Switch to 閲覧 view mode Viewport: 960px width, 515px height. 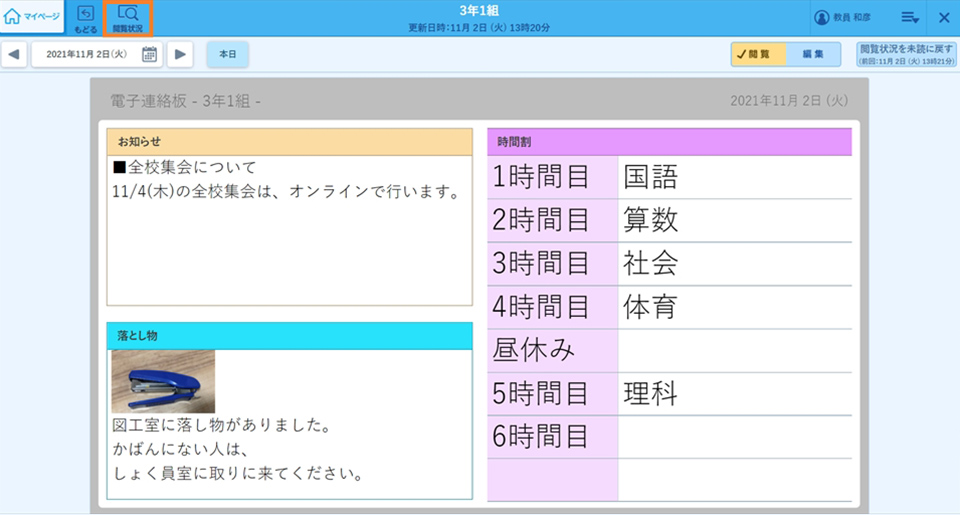758,55
